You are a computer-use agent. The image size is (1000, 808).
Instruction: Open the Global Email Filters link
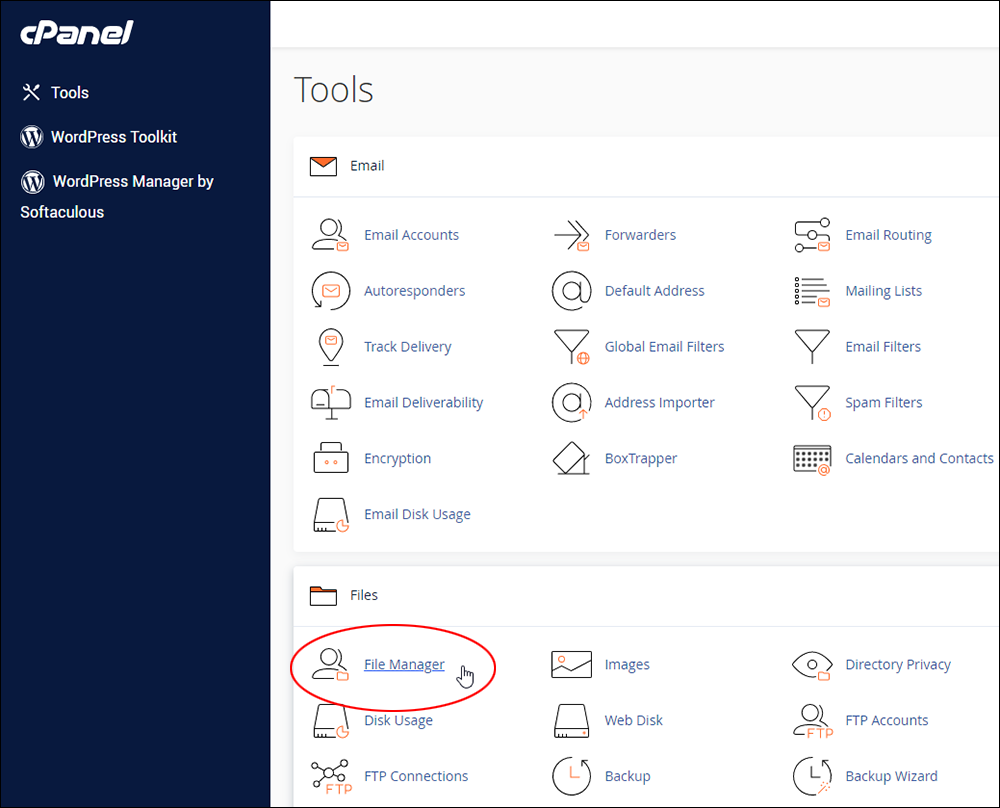[x=665, y=347]
